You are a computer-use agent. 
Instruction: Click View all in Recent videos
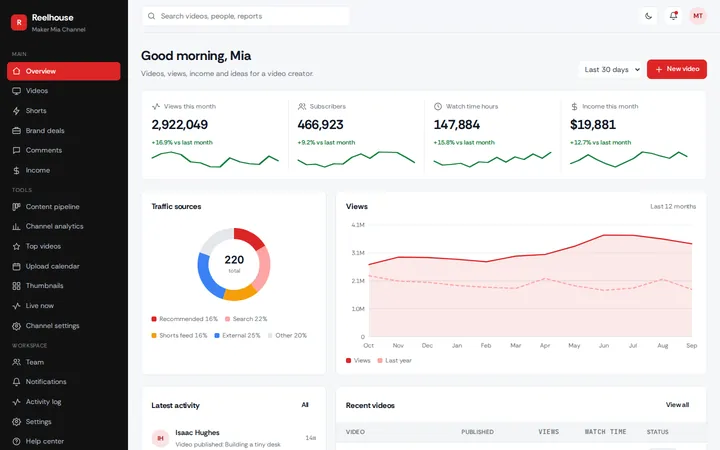(x=677, y=405)
